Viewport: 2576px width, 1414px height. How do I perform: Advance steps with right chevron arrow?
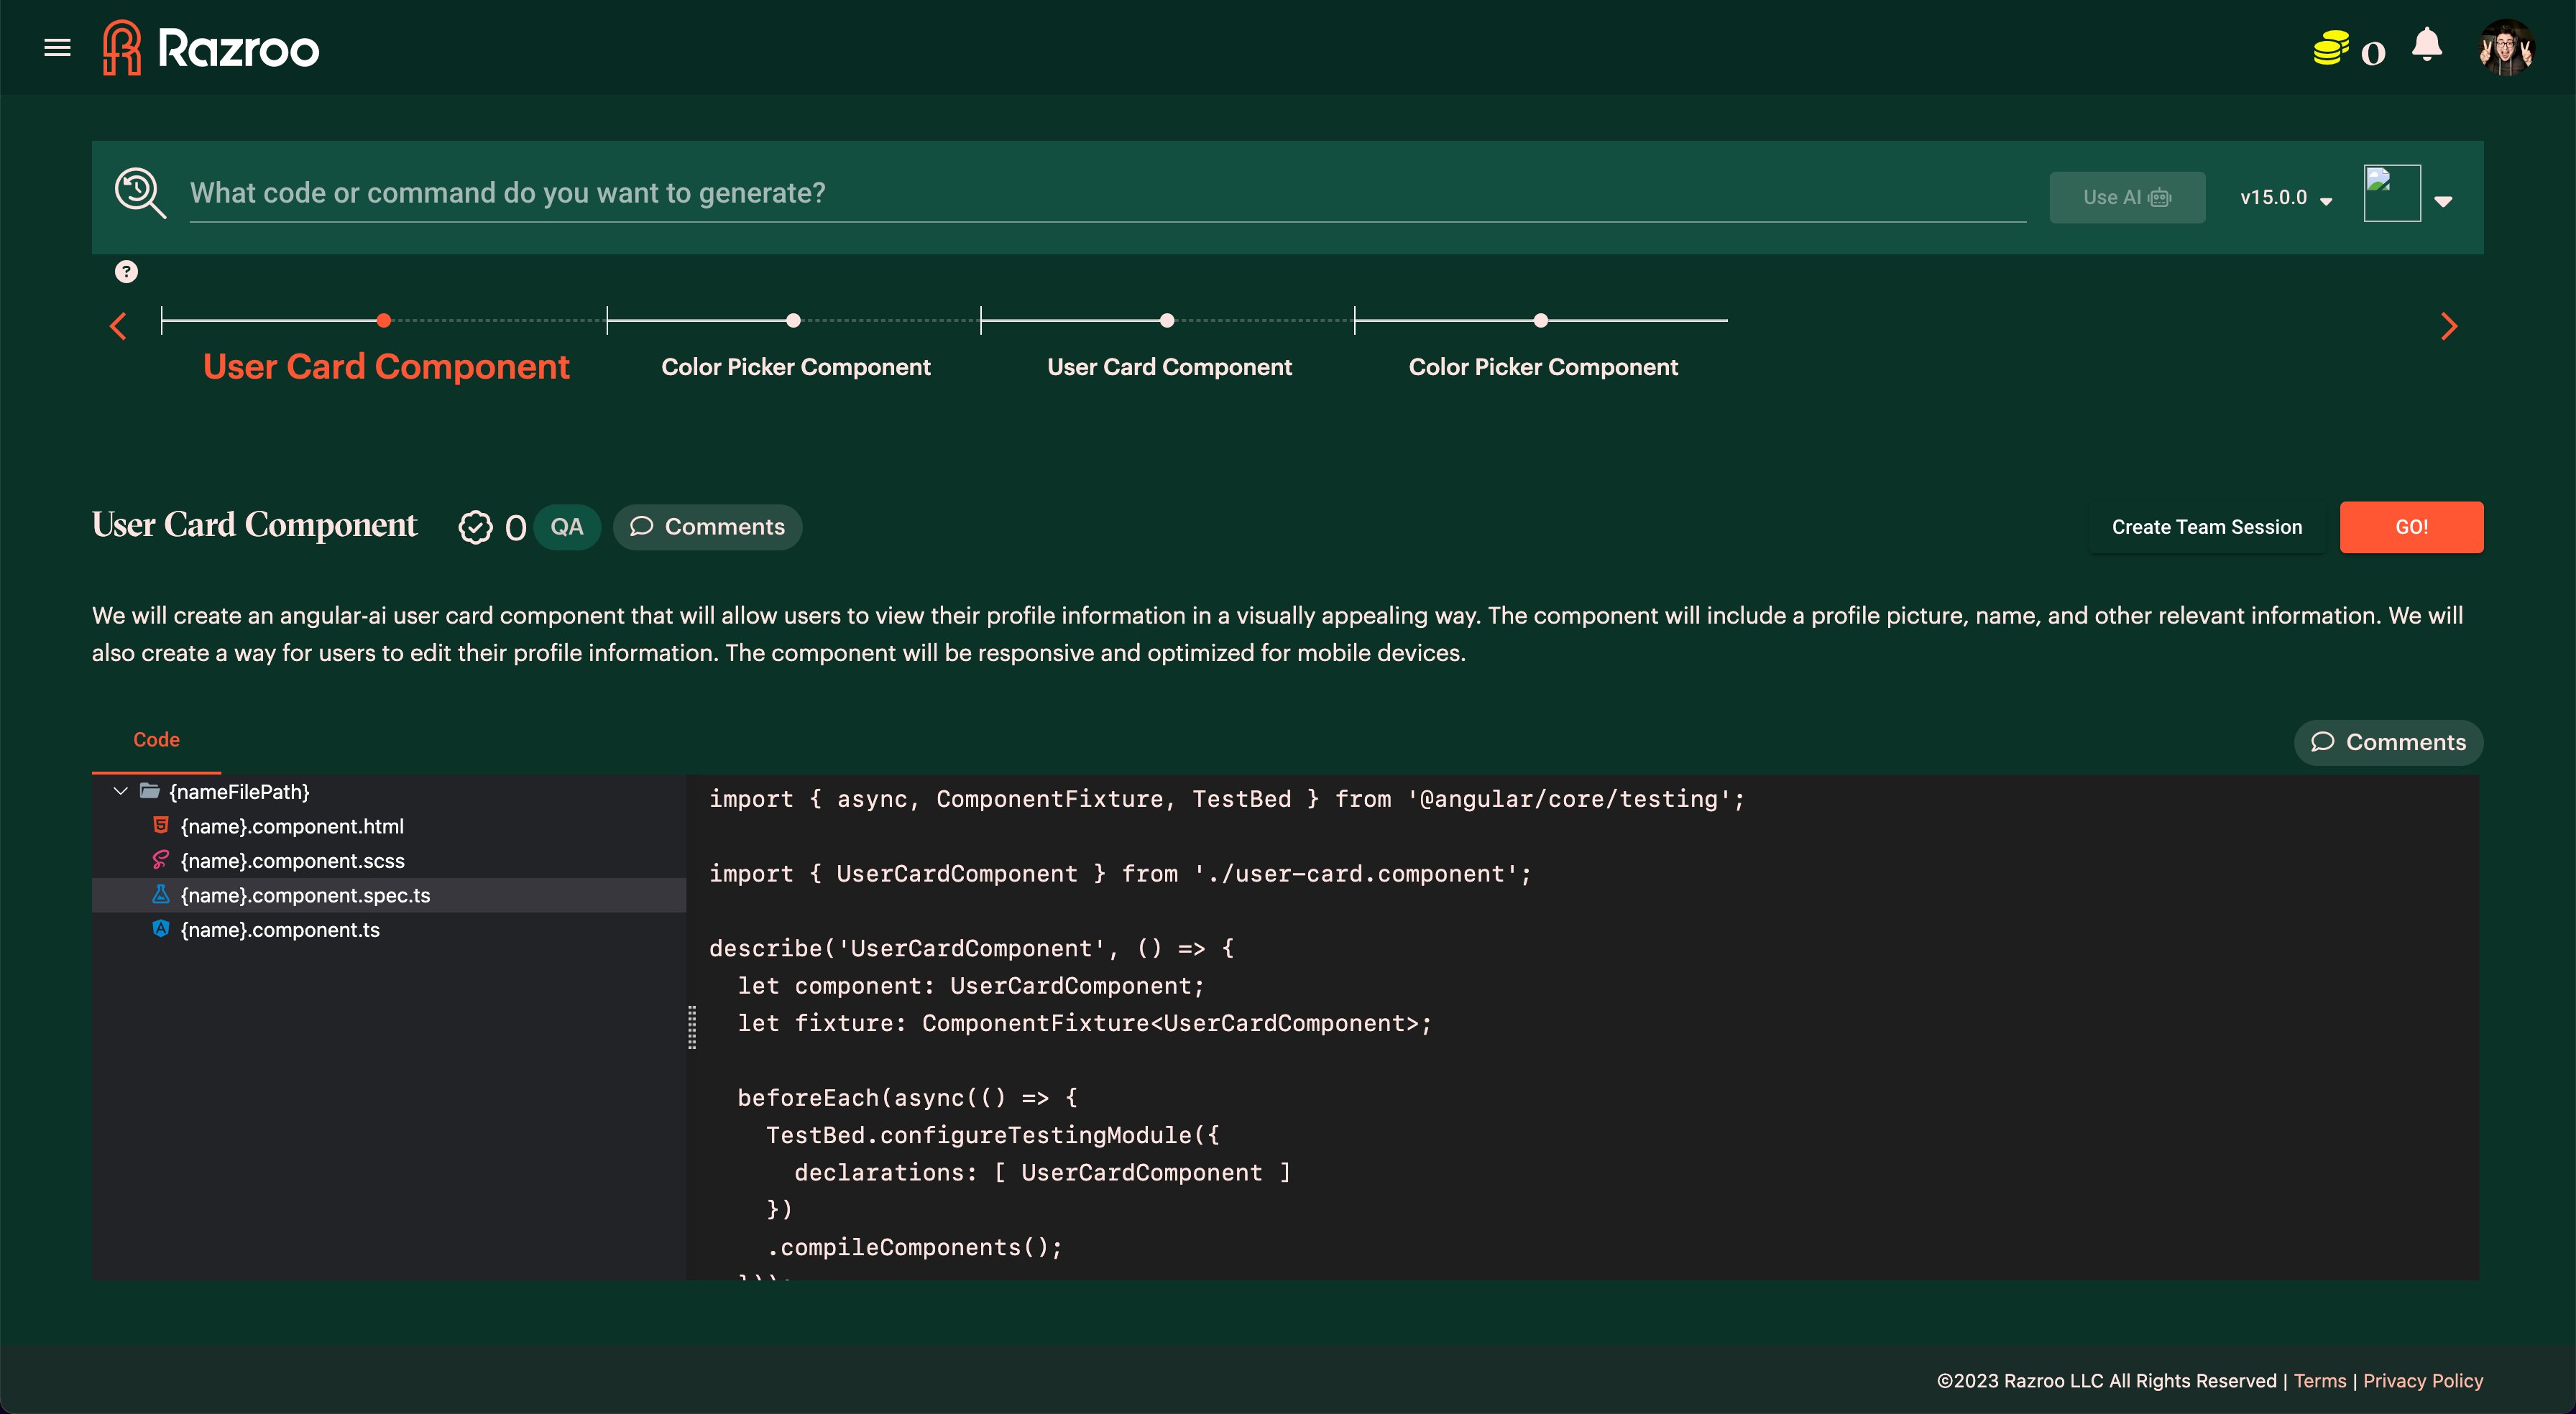tap(2448, 326)
